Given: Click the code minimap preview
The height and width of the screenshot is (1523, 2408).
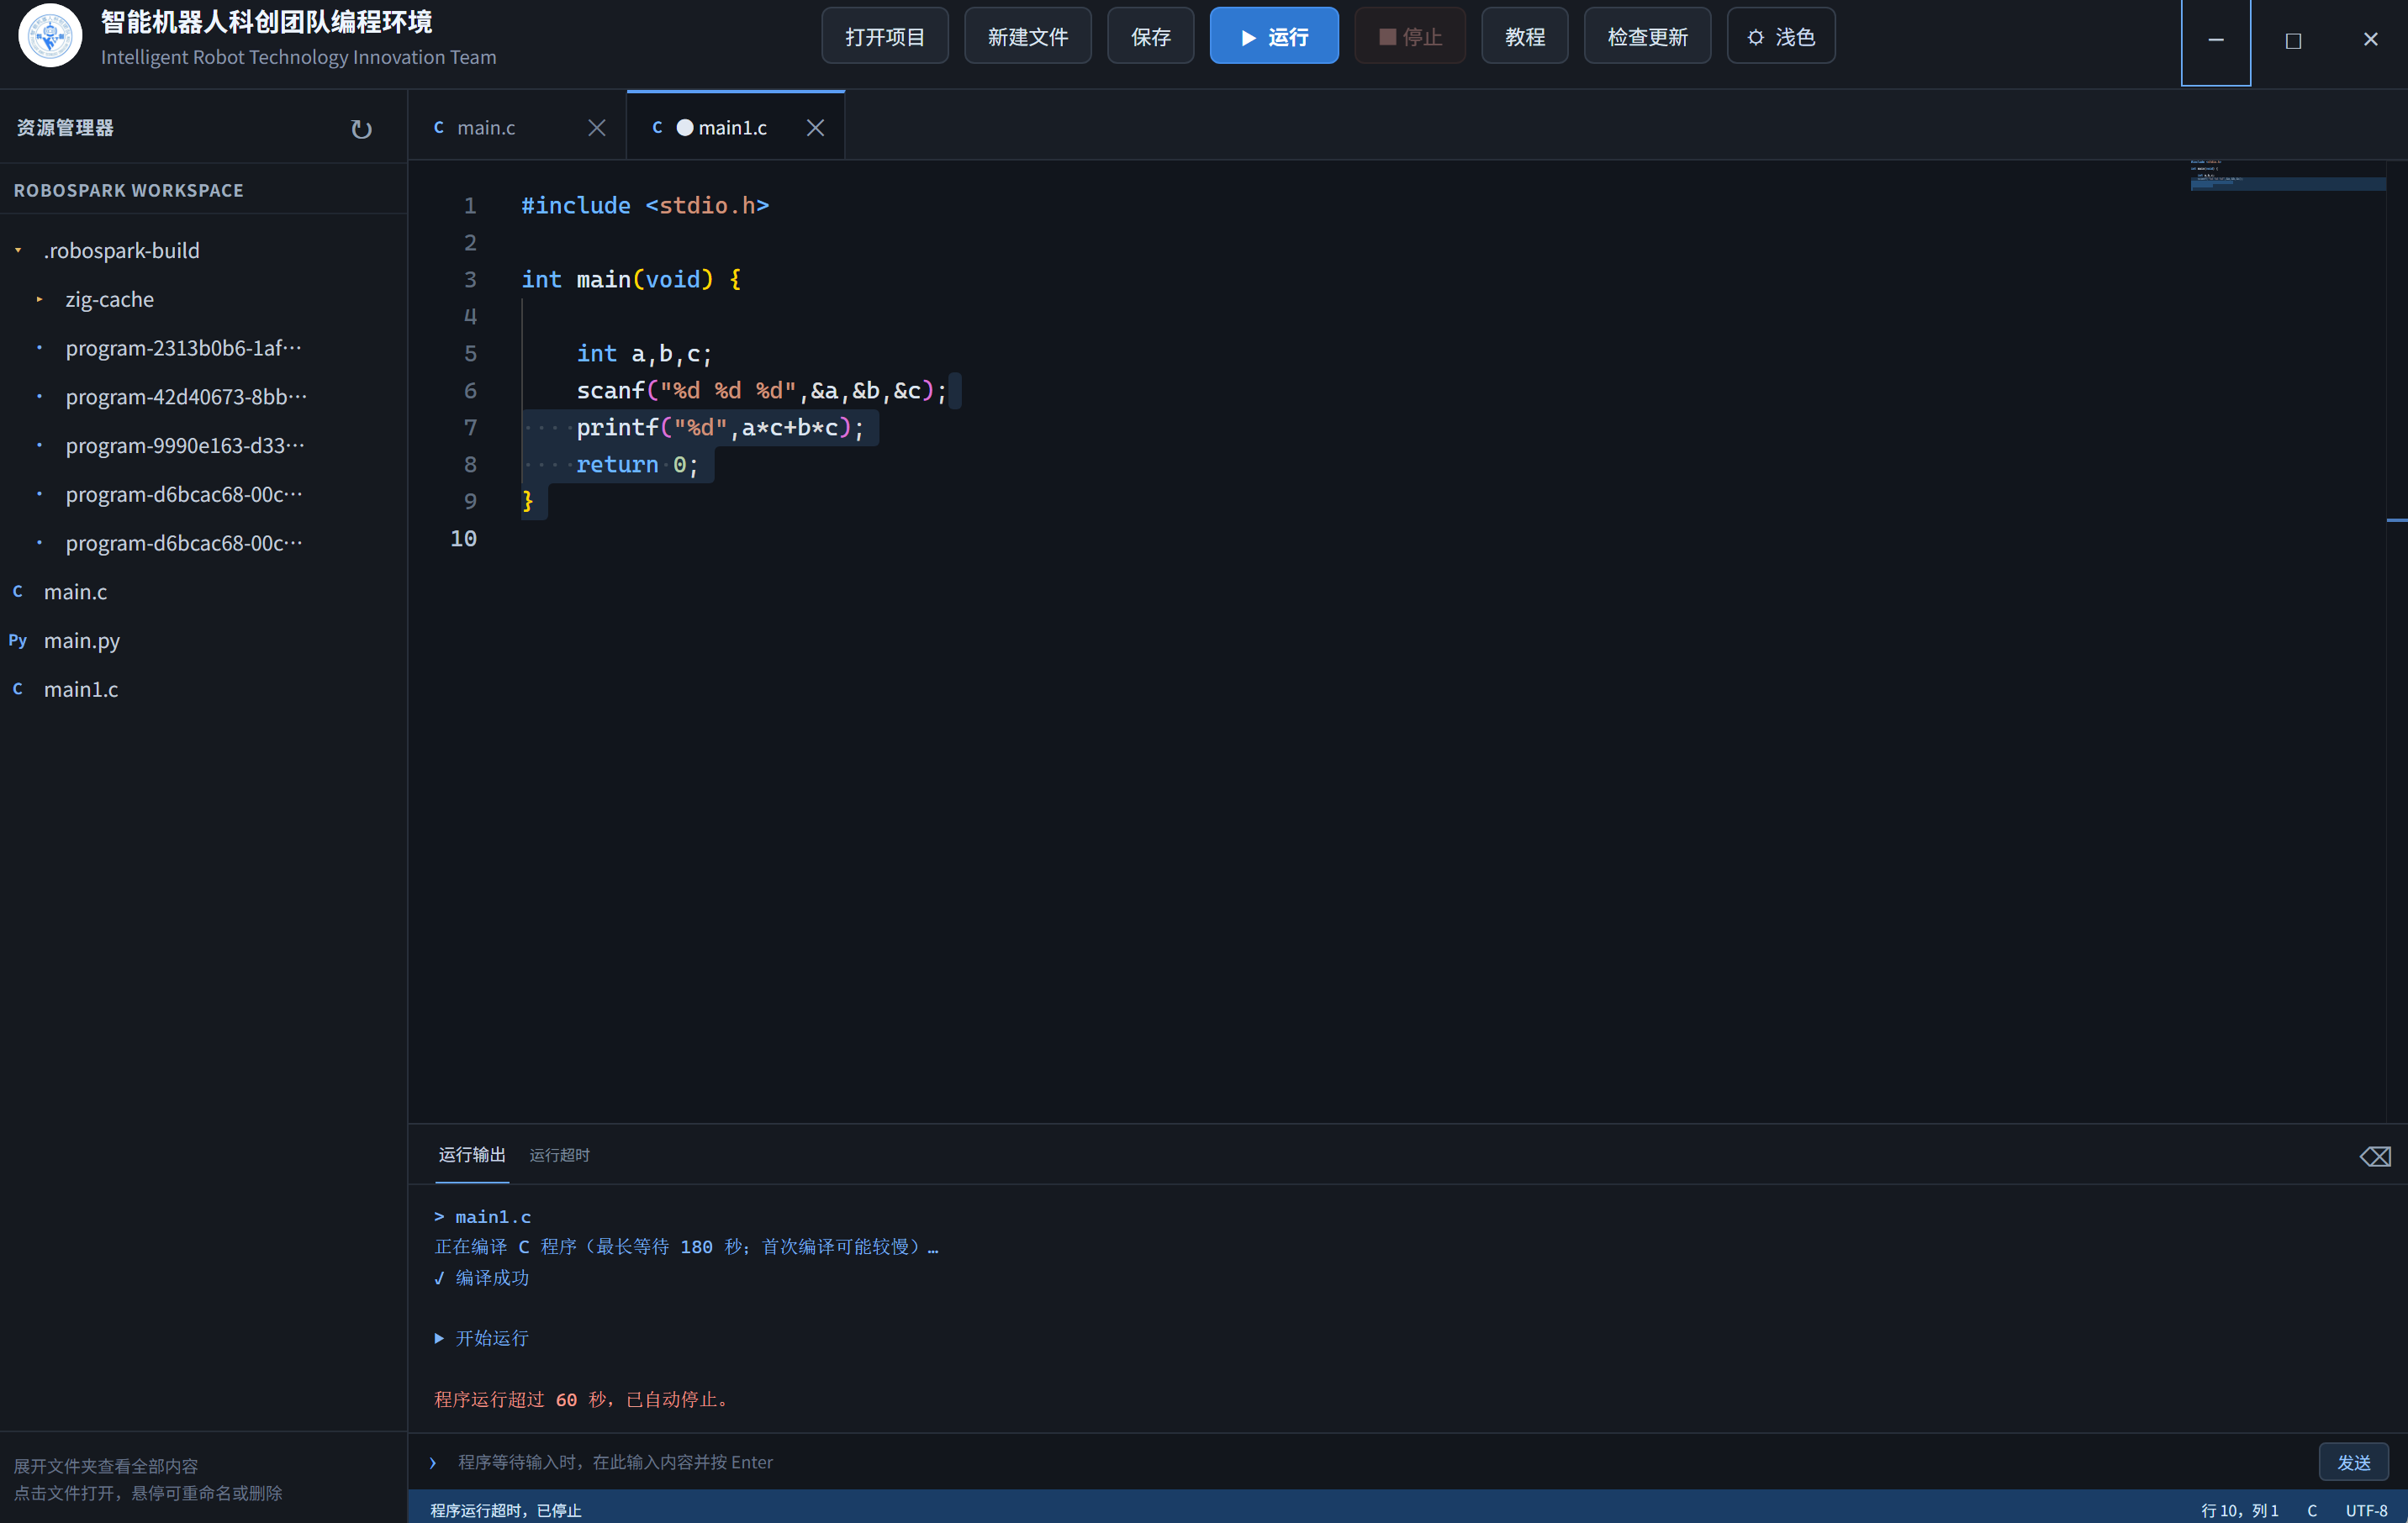Looking at the screenshot, I should 2287,175.
